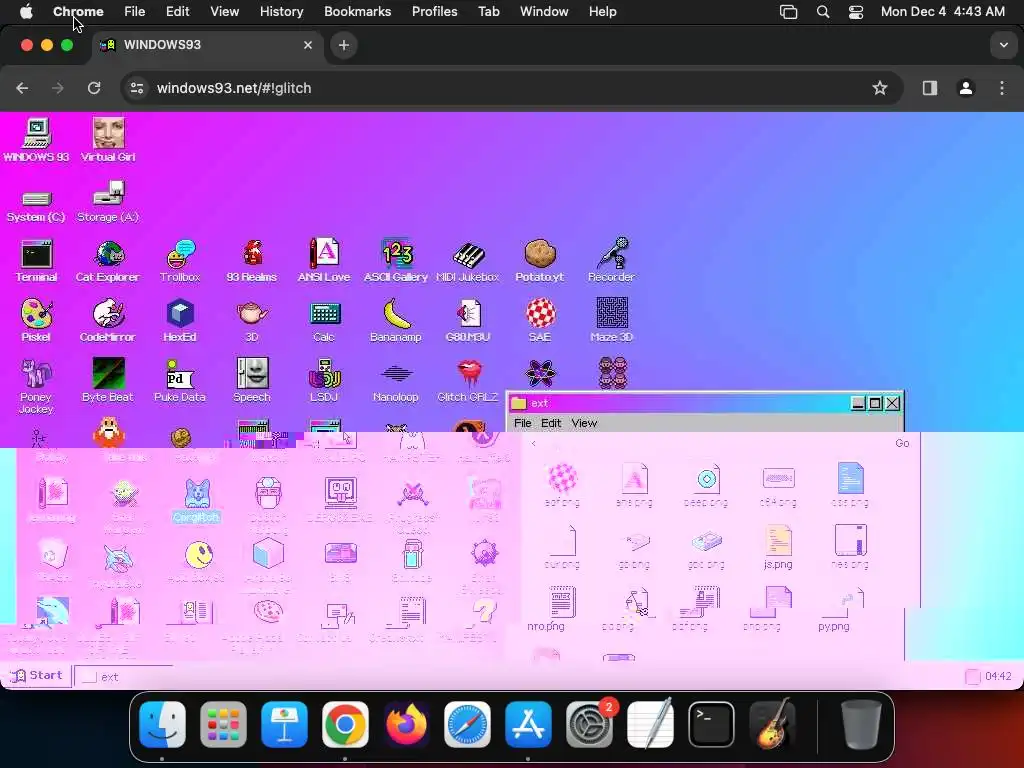Launch the Calc calculator icon
1024x768 pixels.
324,321
